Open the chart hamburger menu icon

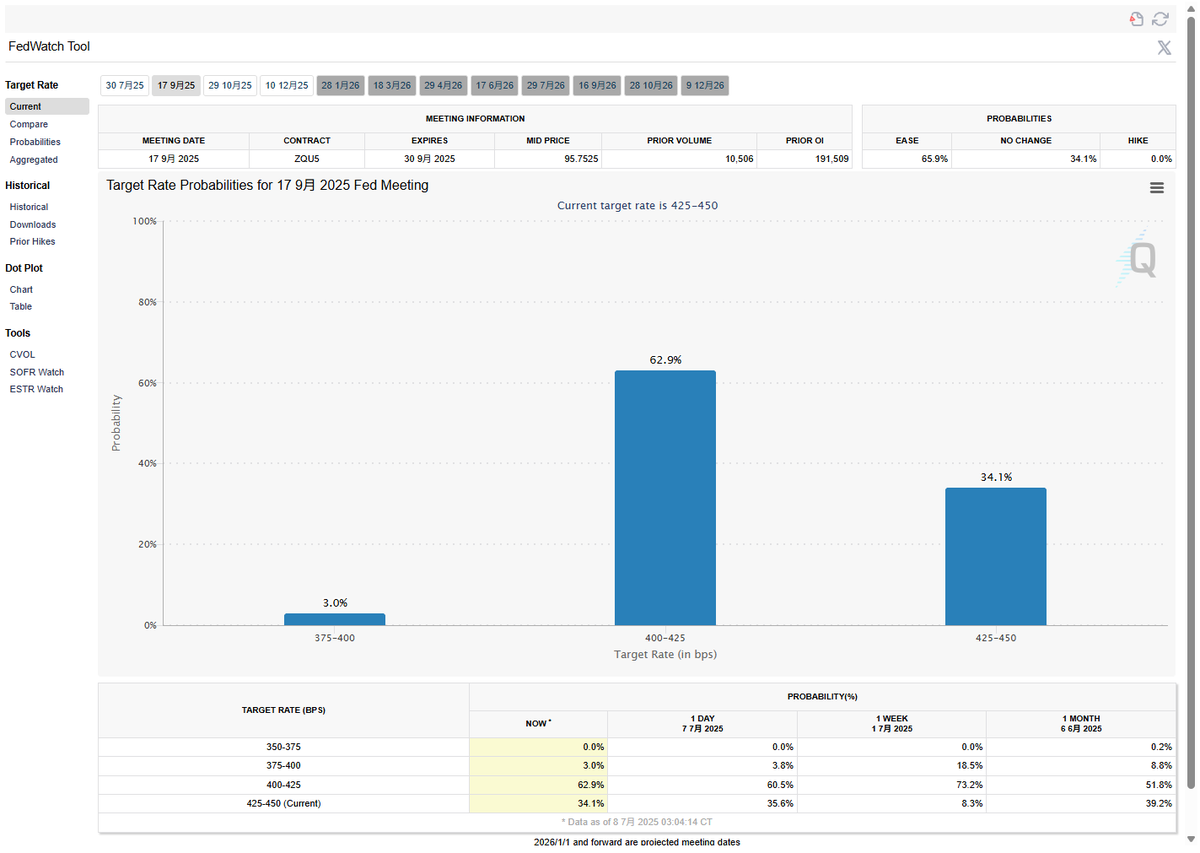coord(1157,187)
